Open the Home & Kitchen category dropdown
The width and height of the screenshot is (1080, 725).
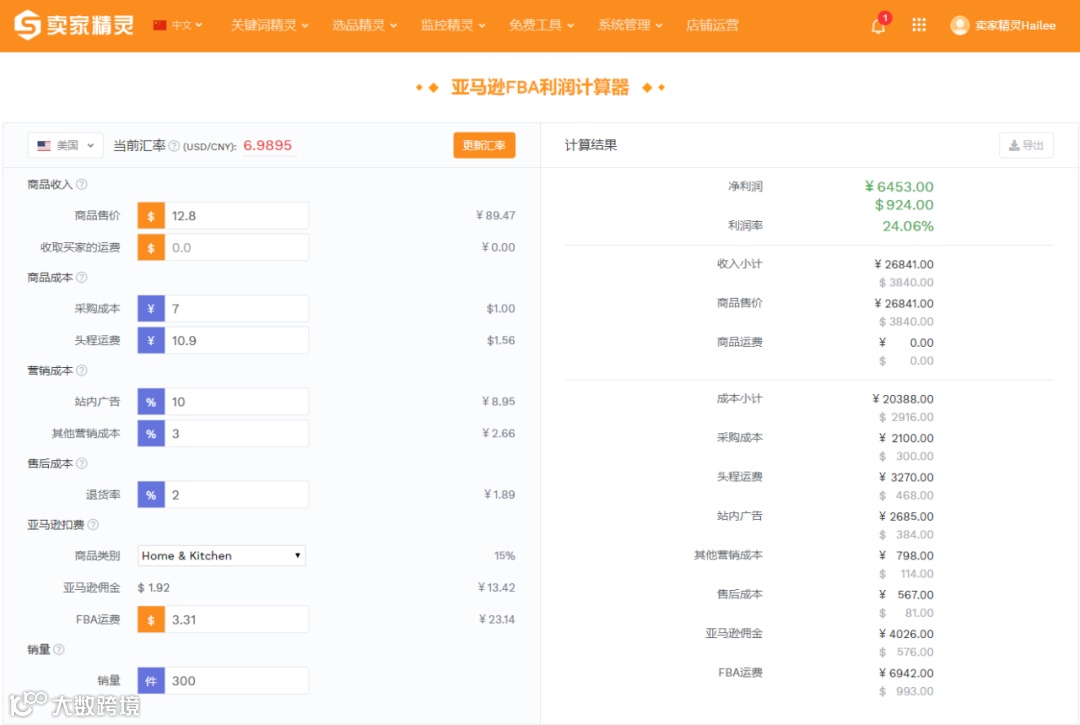[221, 556]
